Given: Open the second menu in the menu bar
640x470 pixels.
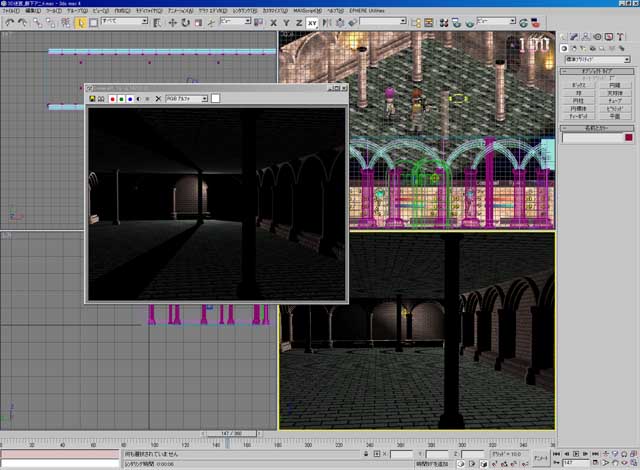Looking at the screenshot, I should pyautogui.click(x=33, y=11).
